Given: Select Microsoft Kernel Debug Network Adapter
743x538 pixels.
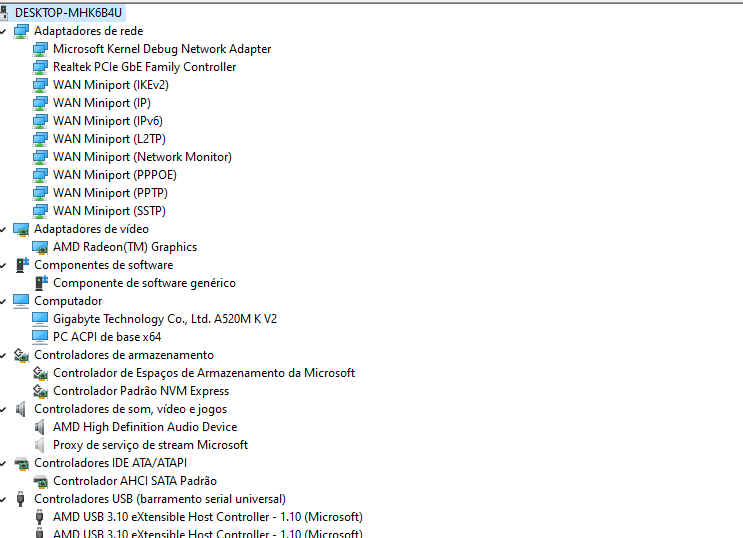Looking at the screenshot, I should tap(162, 49).
